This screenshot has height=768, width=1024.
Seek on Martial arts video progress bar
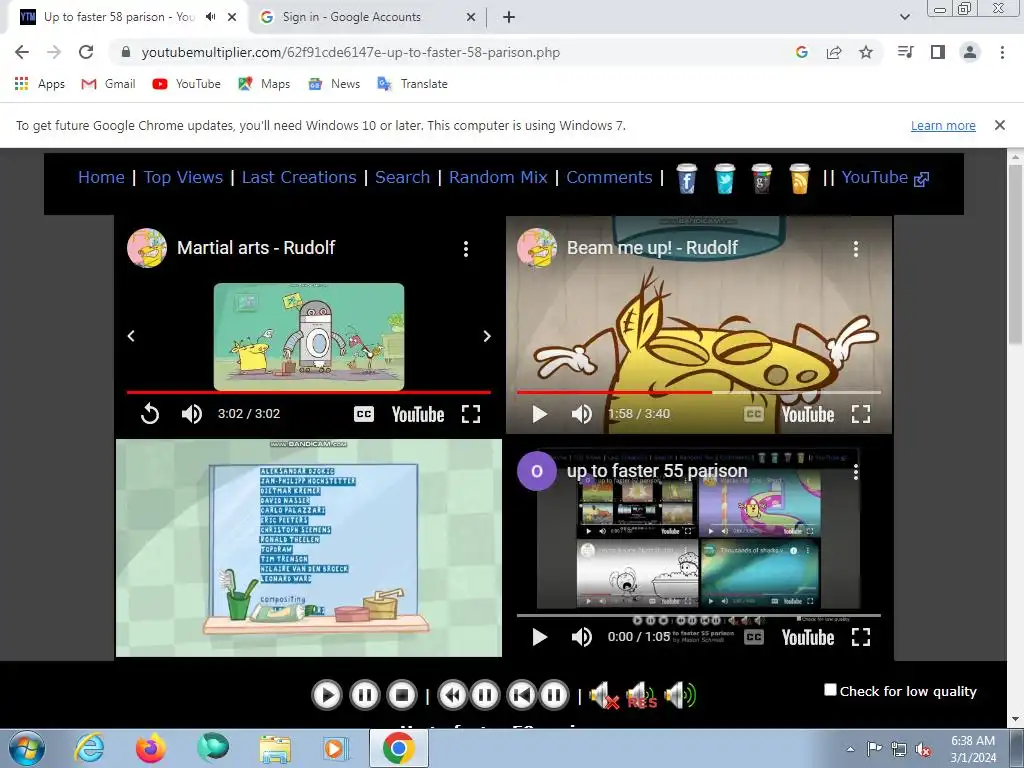tap(309, 392)
